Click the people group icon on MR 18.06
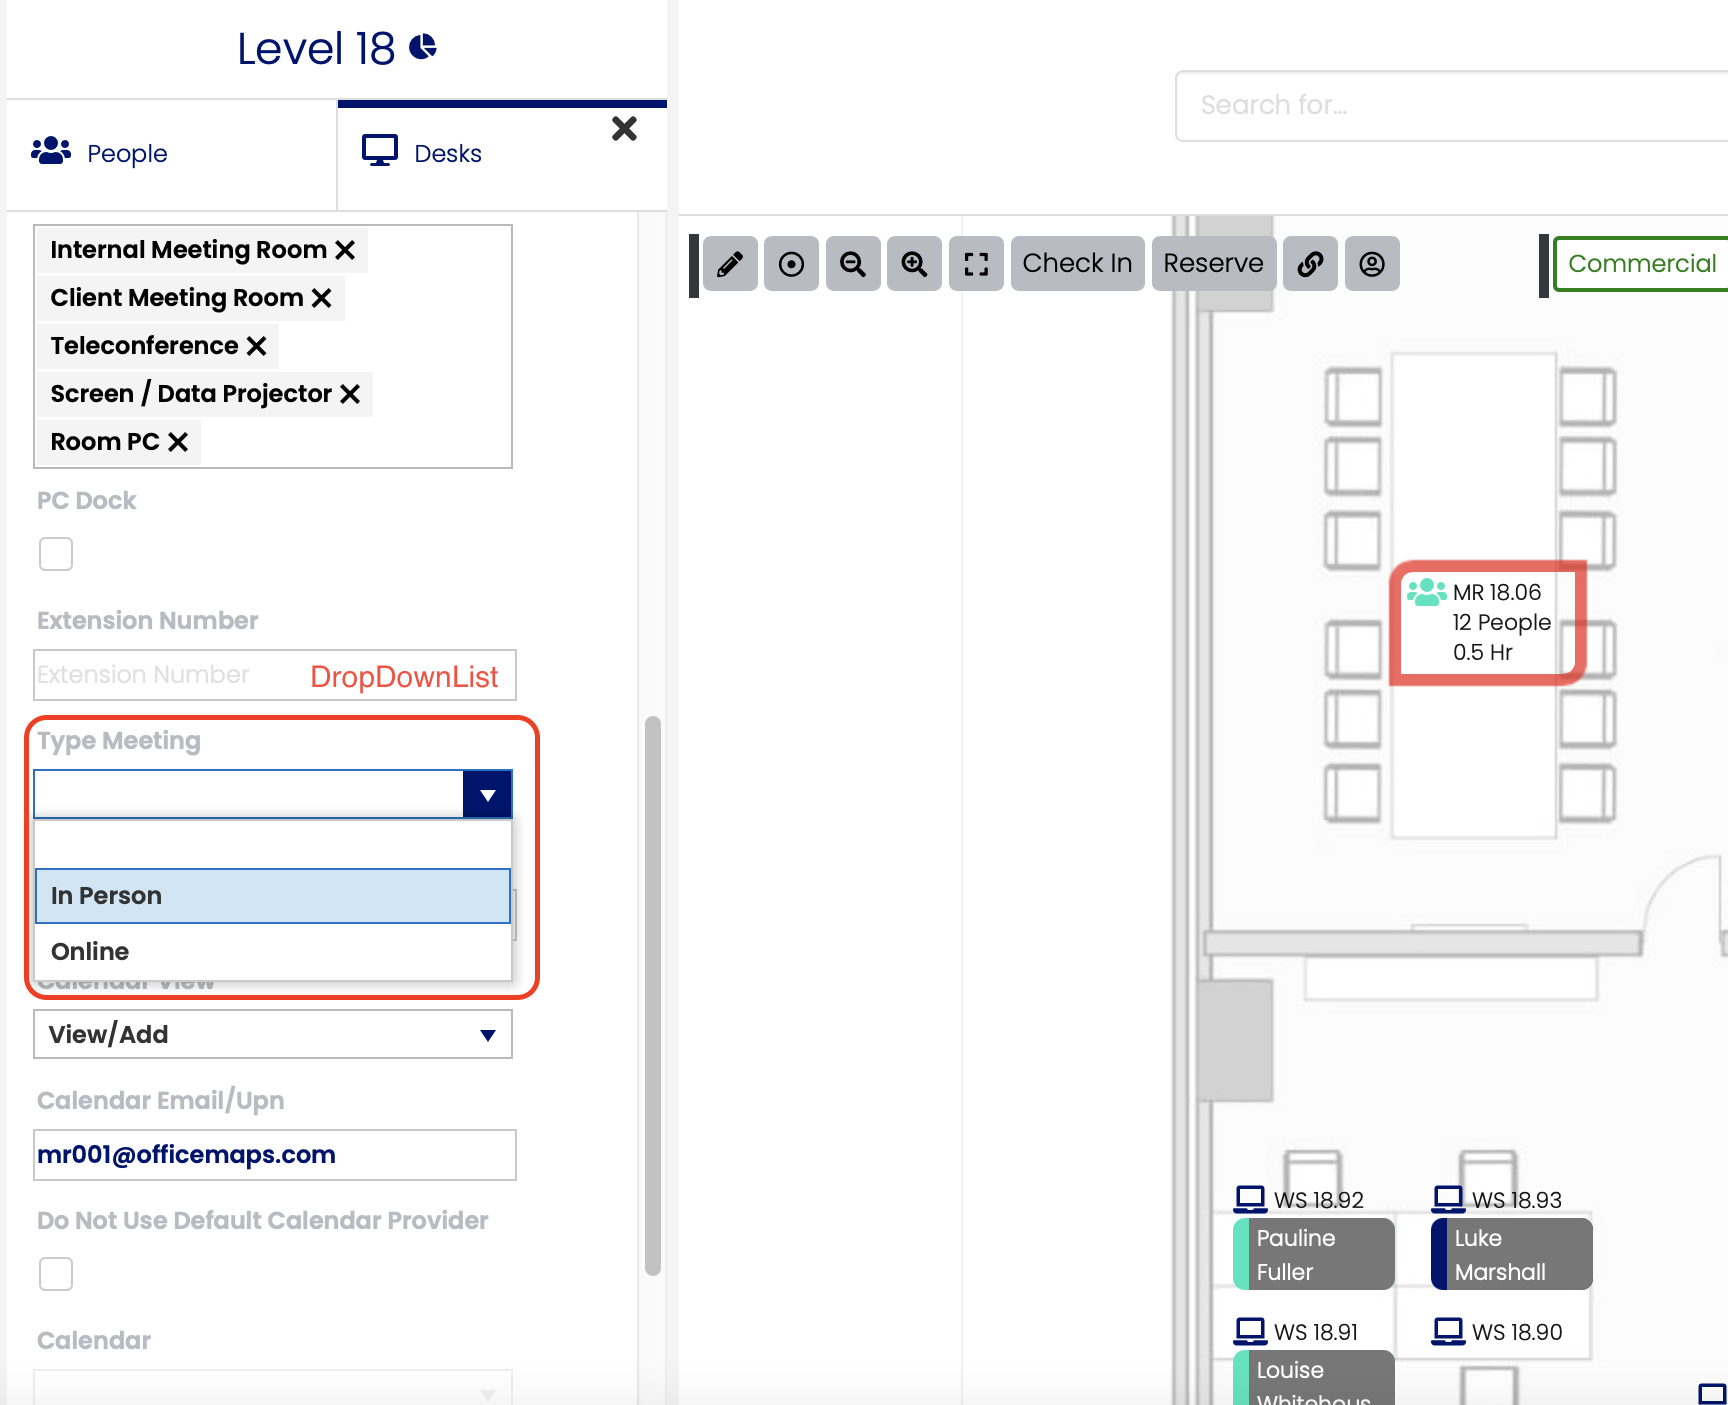 coord(1426,592)
